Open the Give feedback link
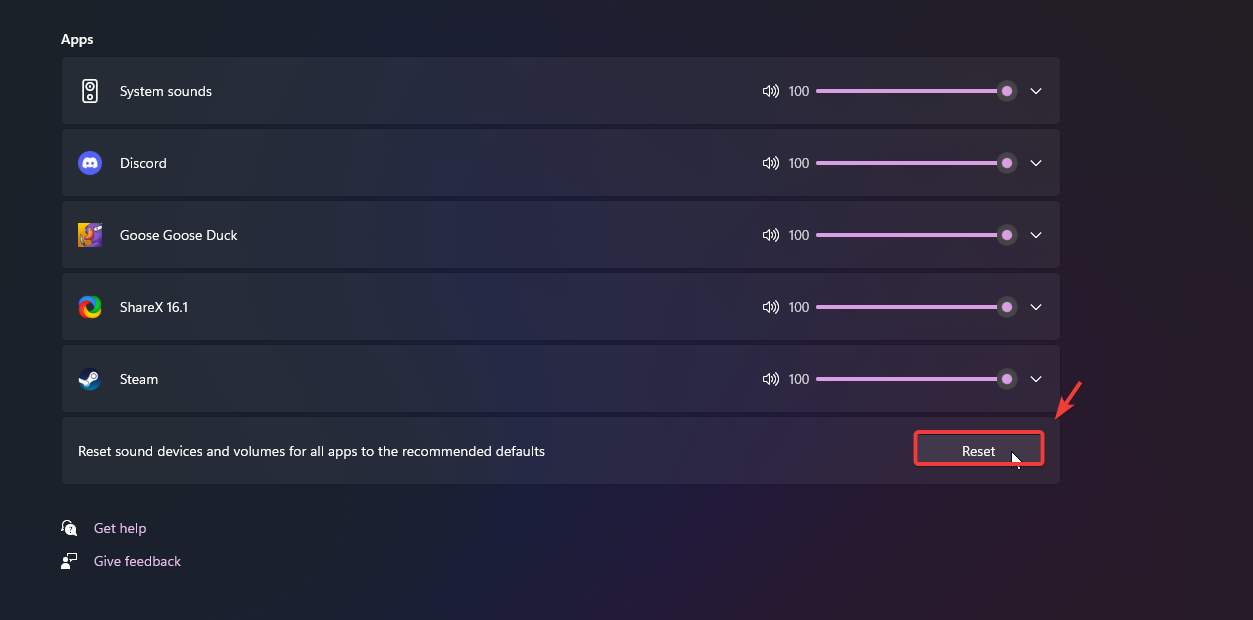 [x=137, y=561]
